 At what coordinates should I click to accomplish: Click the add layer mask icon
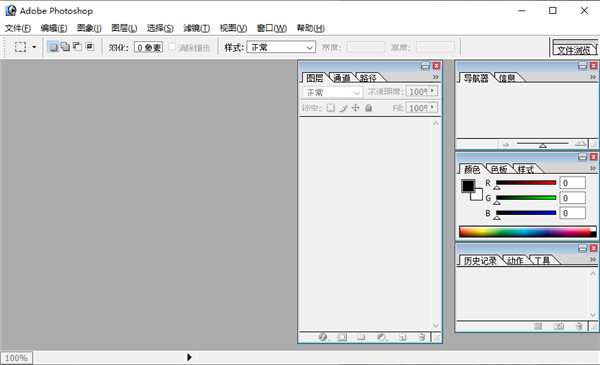point(342,337)
